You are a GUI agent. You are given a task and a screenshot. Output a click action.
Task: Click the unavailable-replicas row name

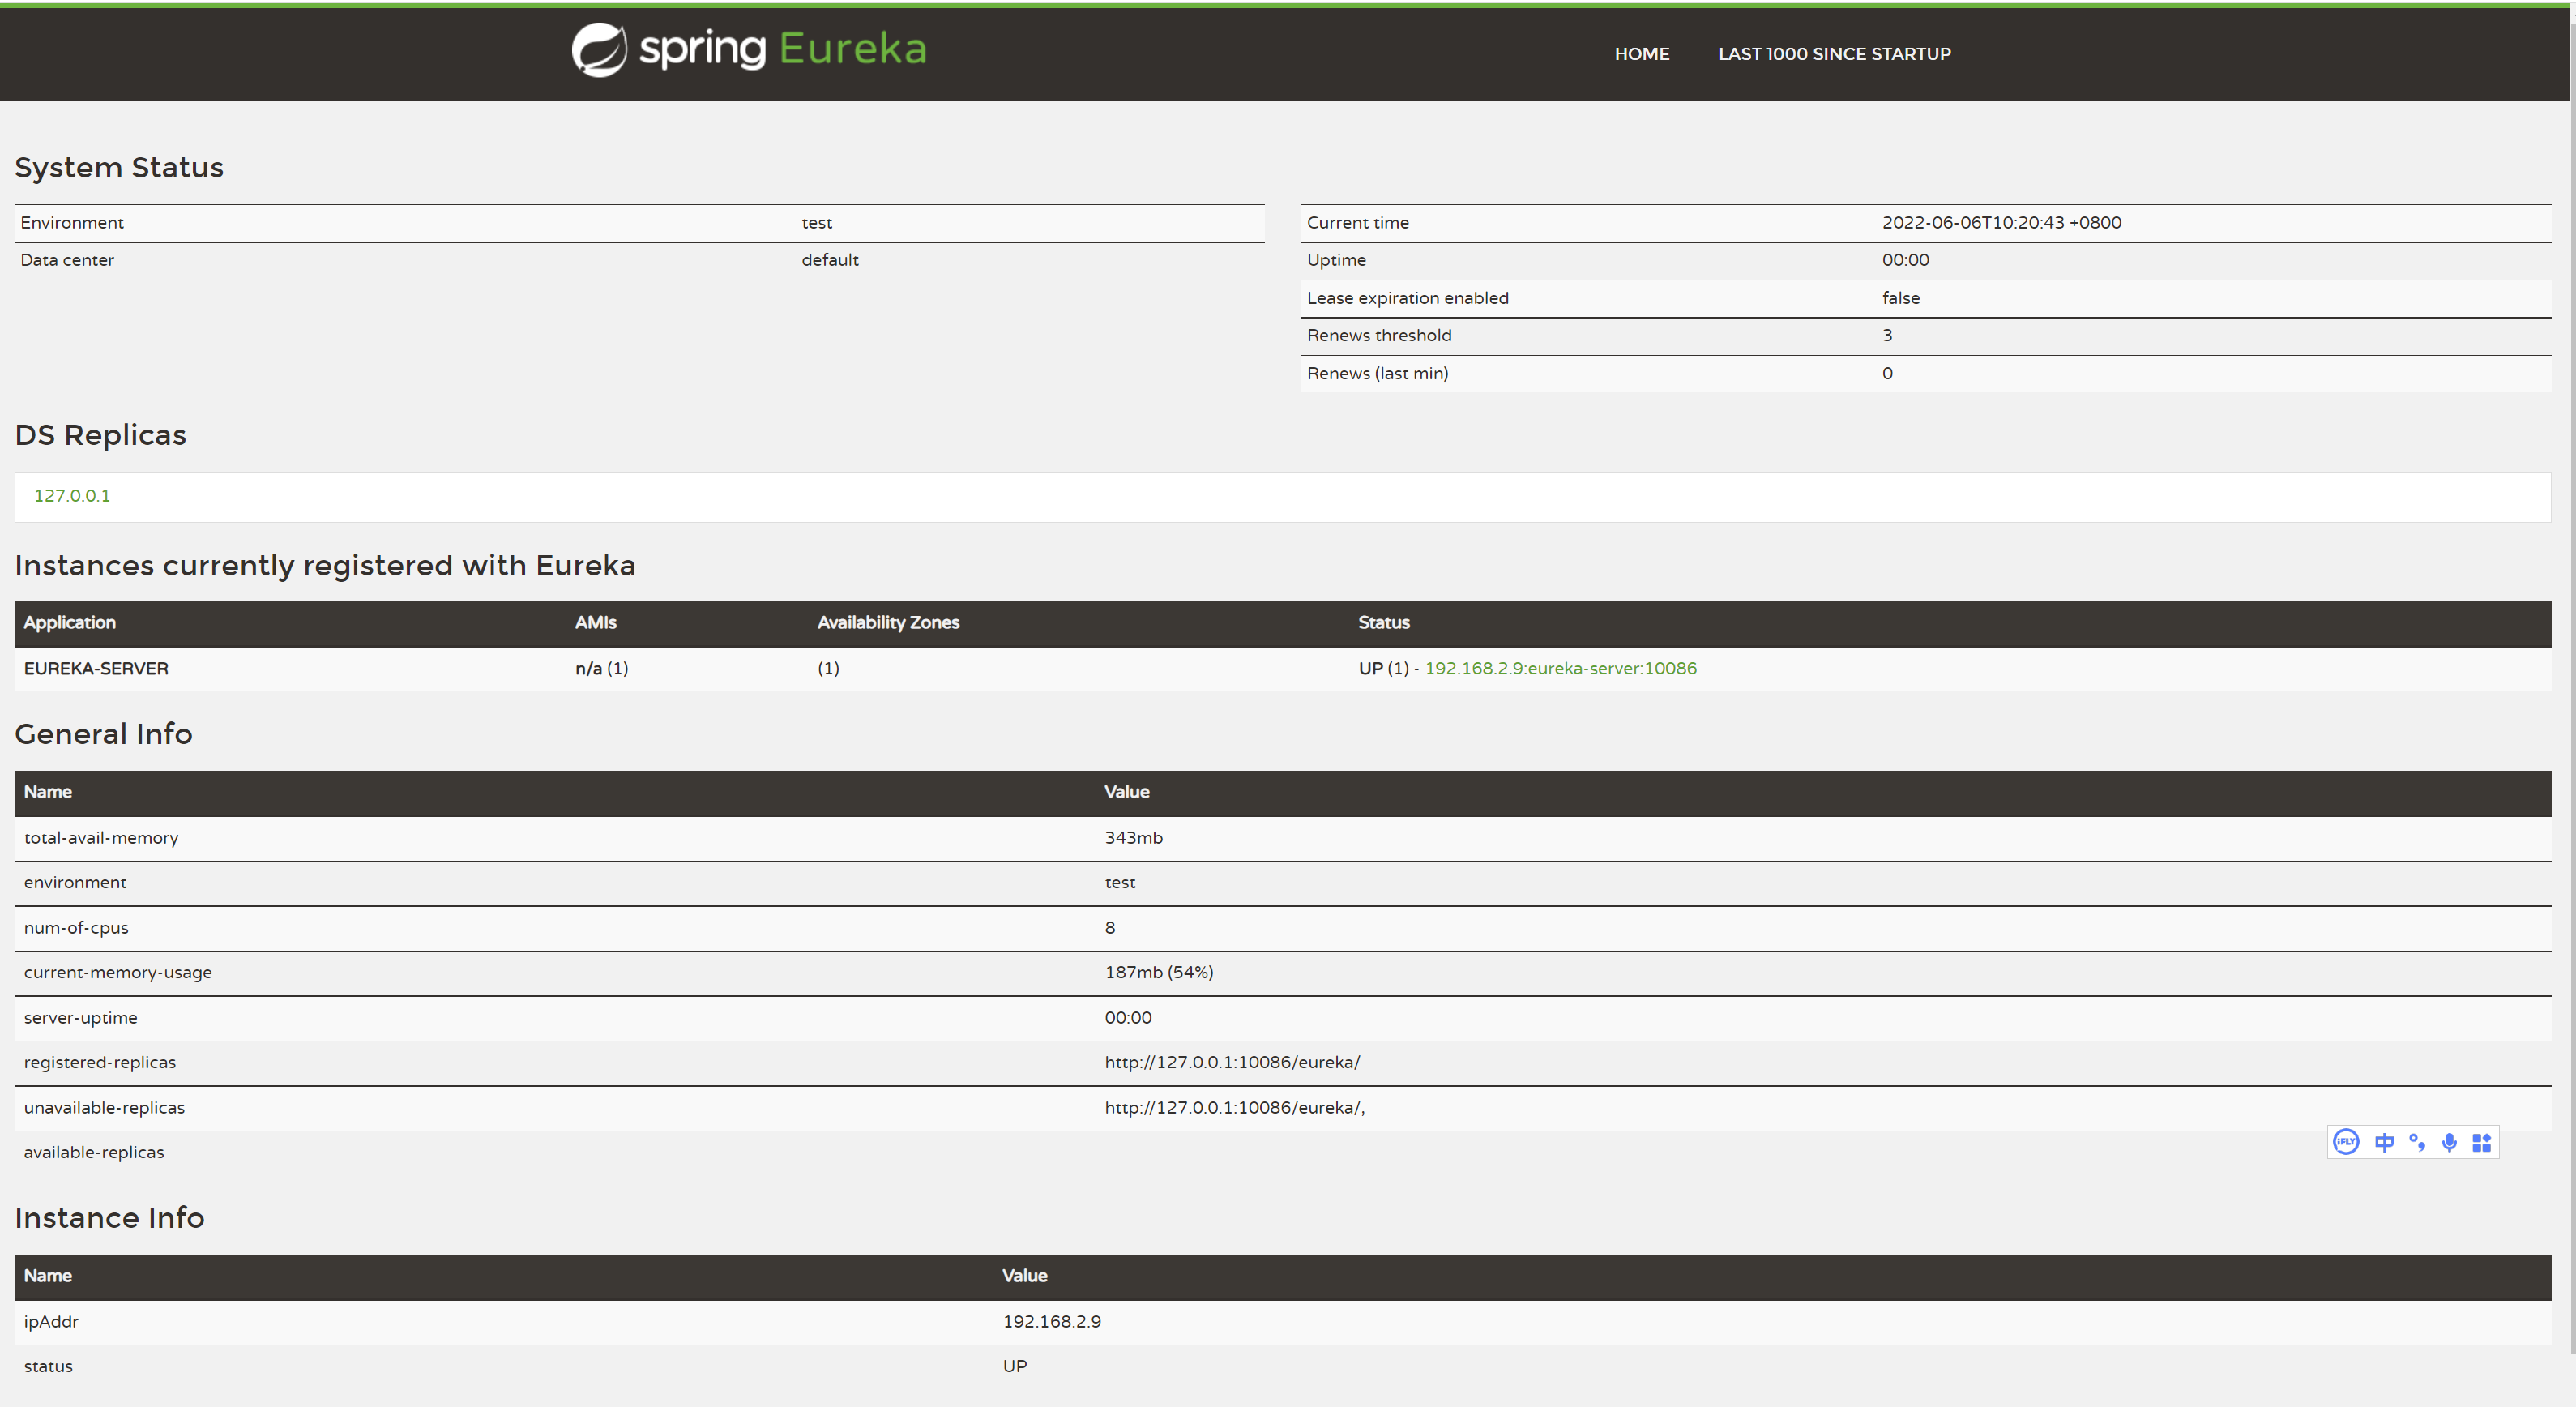click(104, 1108)
